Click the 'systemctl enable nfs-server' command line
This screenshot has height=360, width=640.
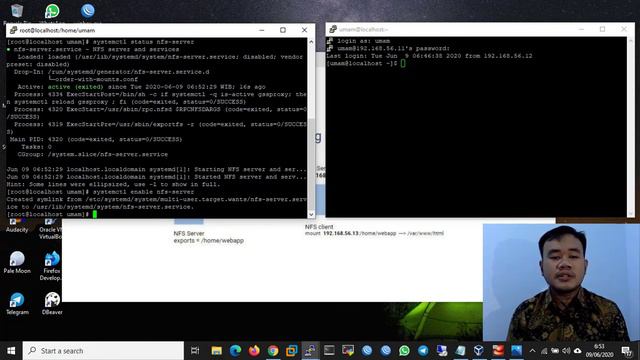coord(100,192)
